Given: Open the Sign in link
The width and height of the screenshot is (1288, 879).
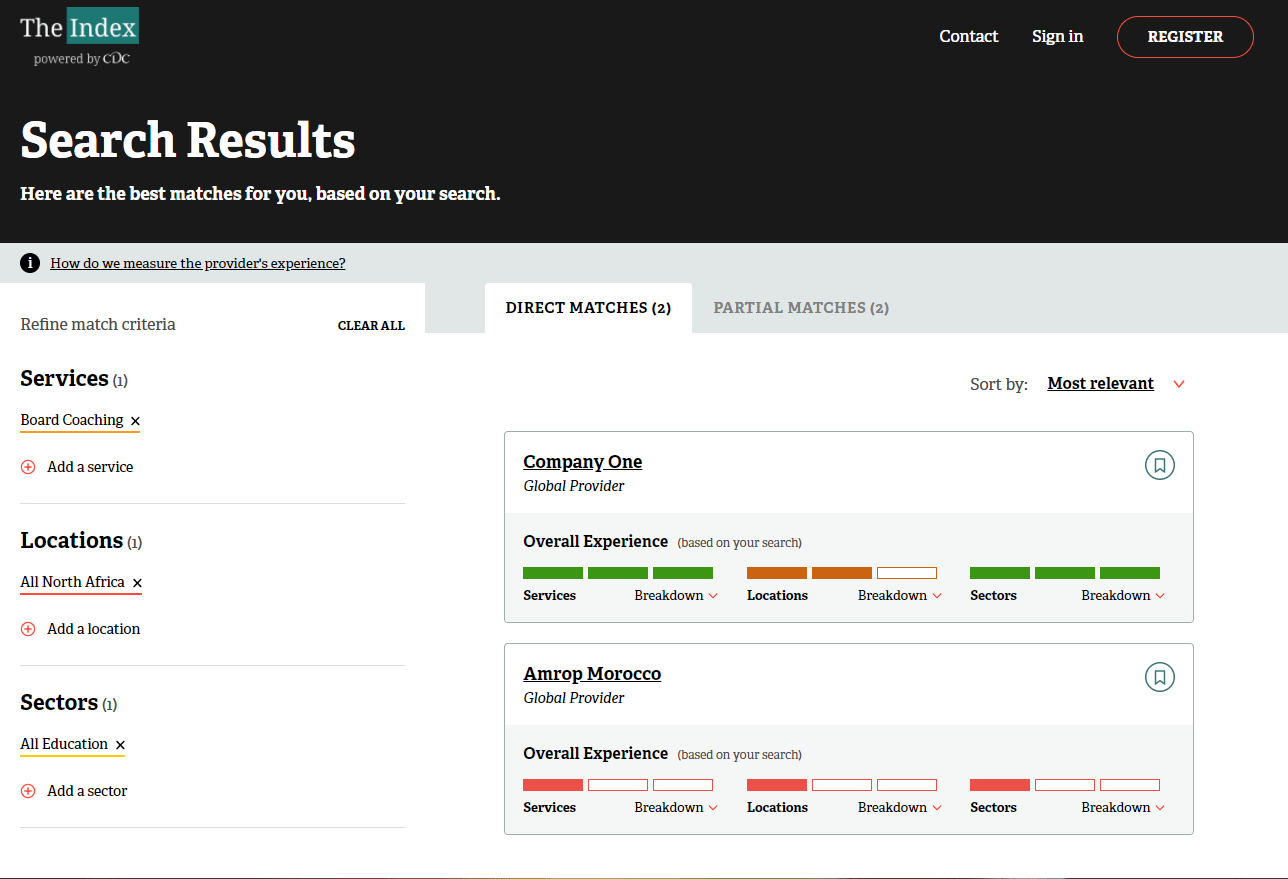Looking at the screenshot, I should point(1057,37).
